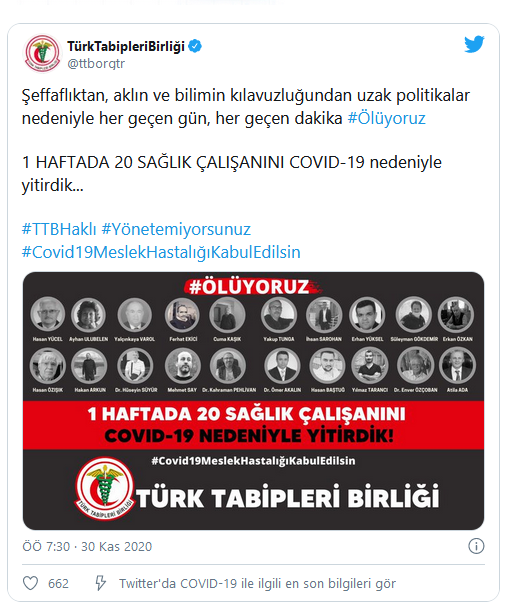Image resolution: width=522 pixels, height=606 pixels.
Task: Click the @ttborgtr handle
Action: coord(96,63)
